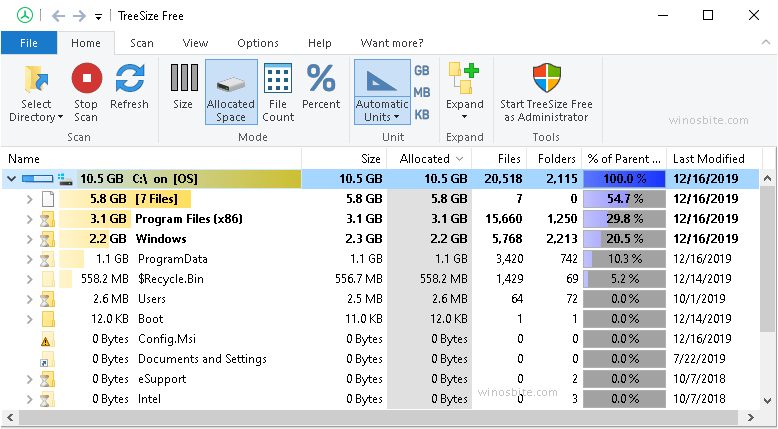Image resolution: width=778 pixels, height=429 pixels.
Task: Expand the Intel folder
Action: (x=29, y=399)
